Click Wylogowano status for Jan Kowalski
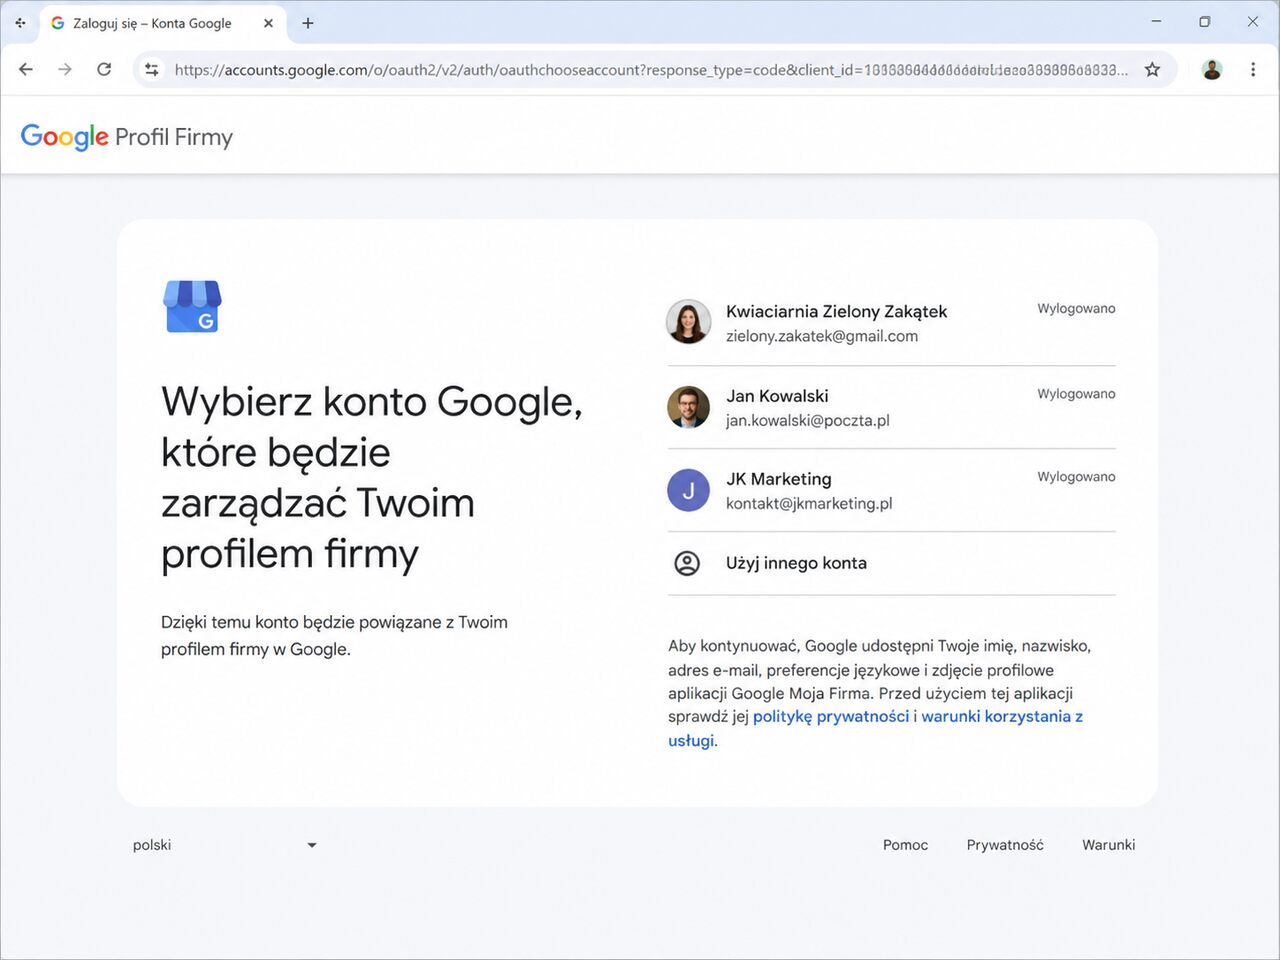 [x=1076, y=393]
